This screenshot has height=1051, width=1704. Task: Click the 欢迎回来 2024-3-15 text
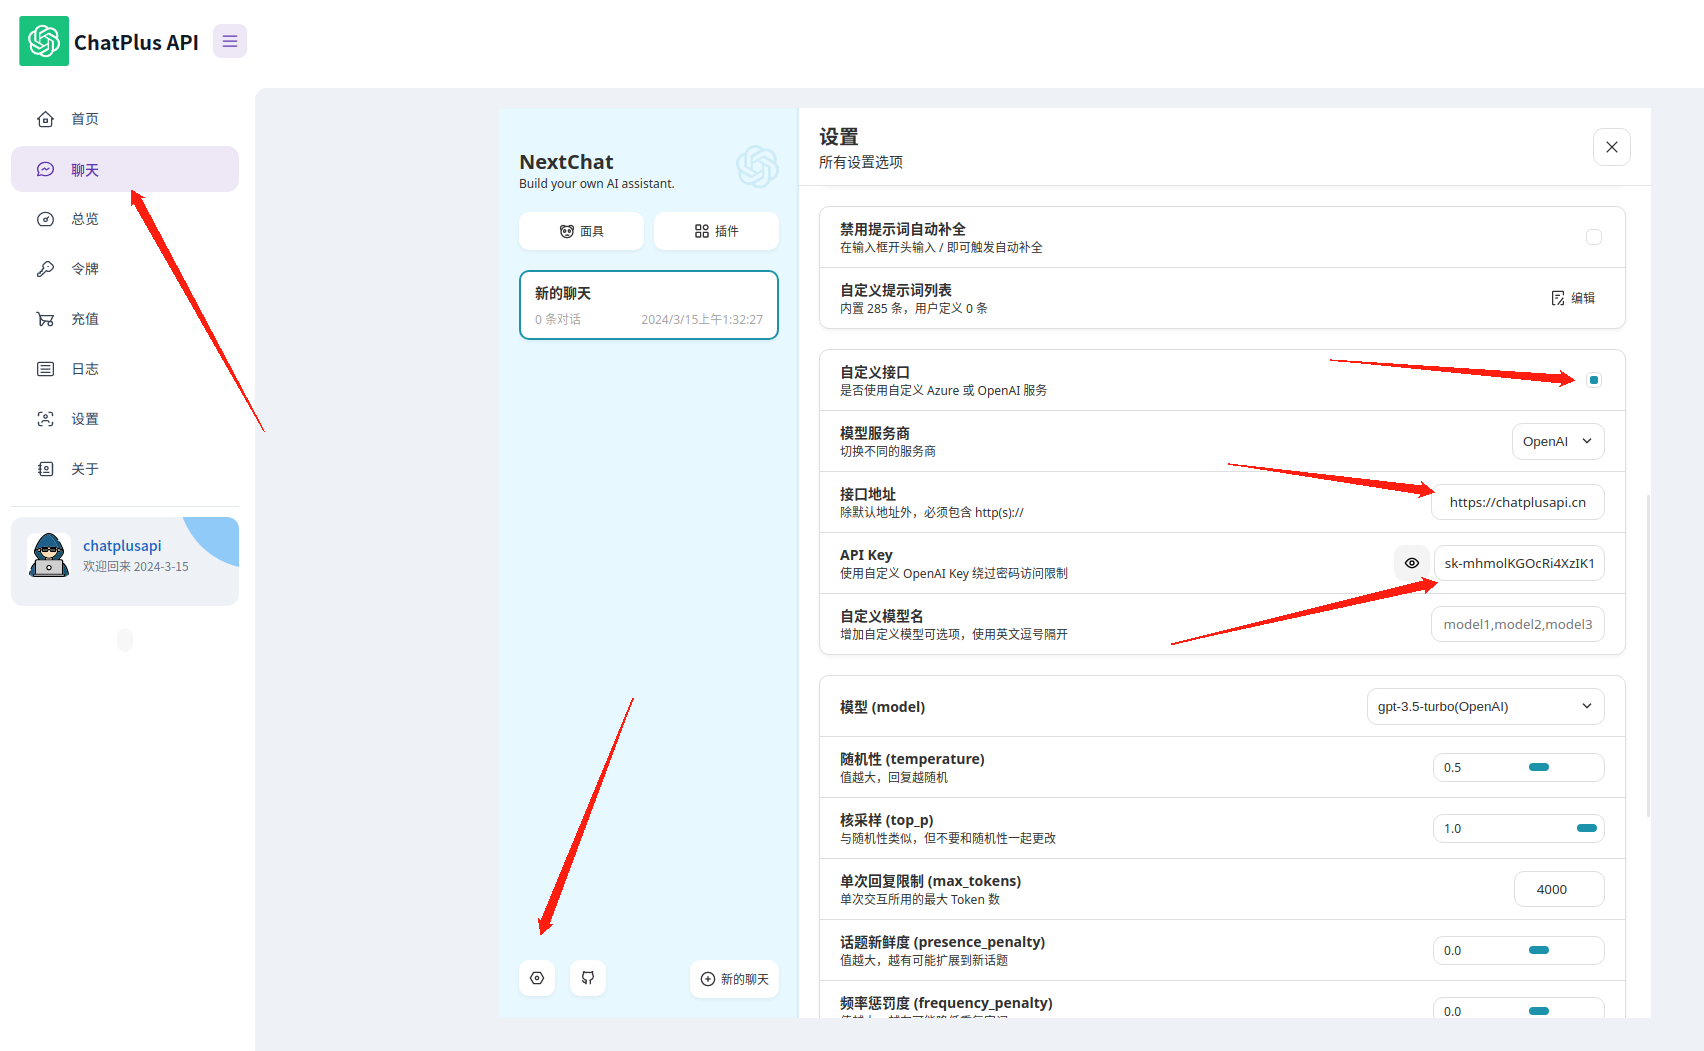pyautogui.click(x=136, y=567)
